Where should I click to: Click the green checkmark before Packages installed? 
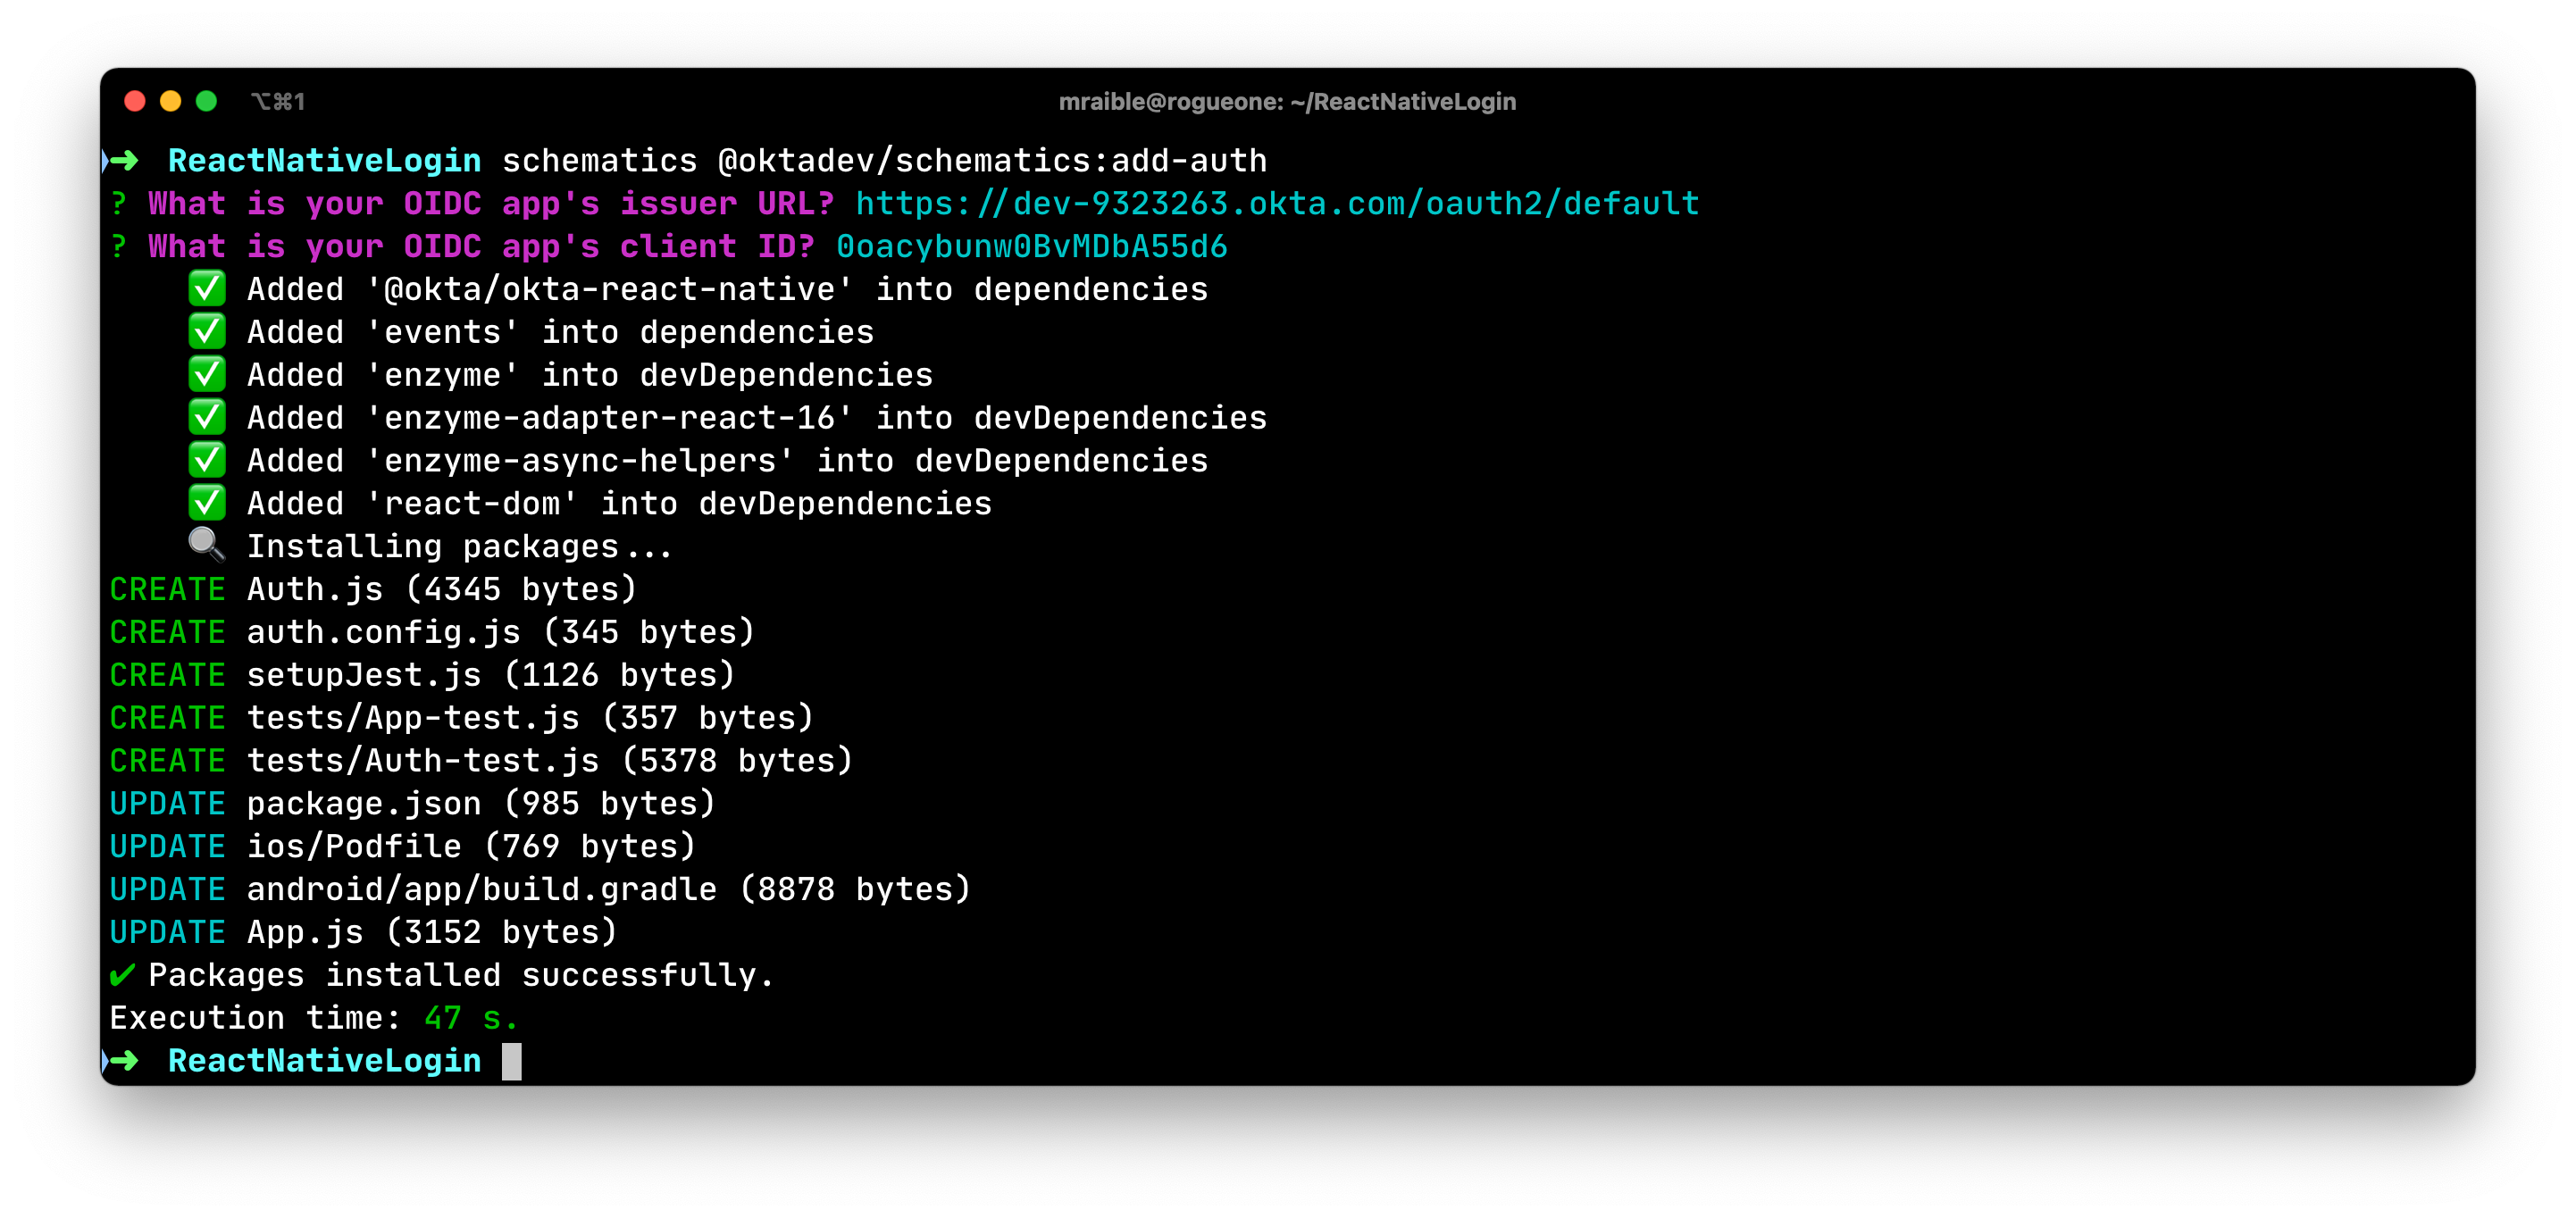tap(122, 975)
